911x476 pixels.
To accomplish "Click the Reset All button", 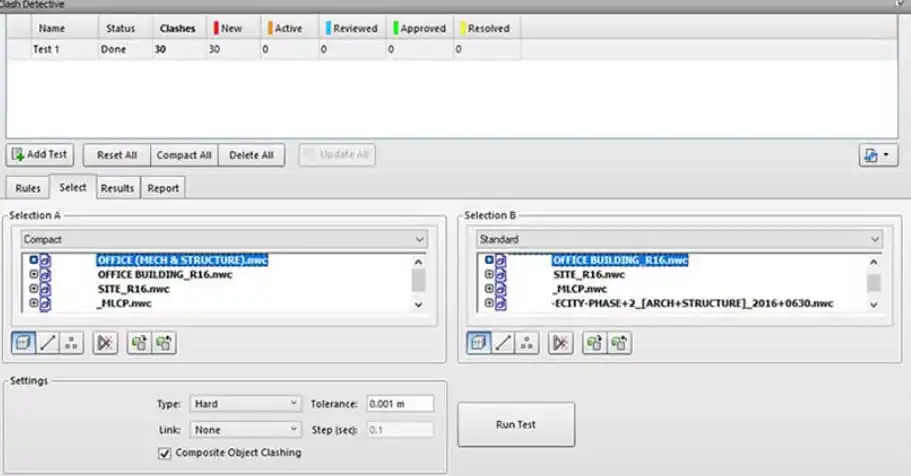I will [117, 155].
